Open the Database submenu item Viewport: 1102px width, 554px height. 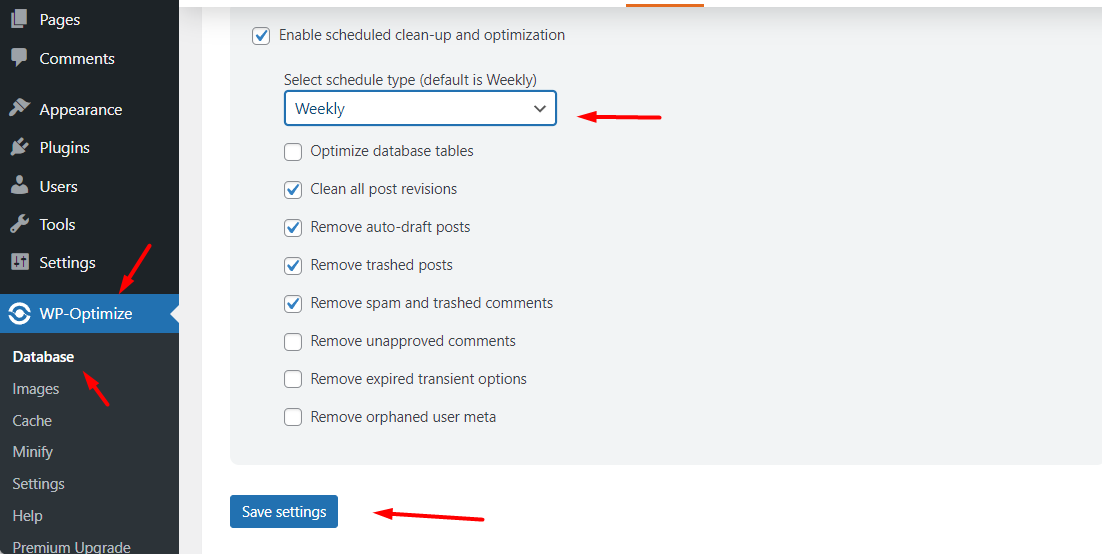click(43, 357)
